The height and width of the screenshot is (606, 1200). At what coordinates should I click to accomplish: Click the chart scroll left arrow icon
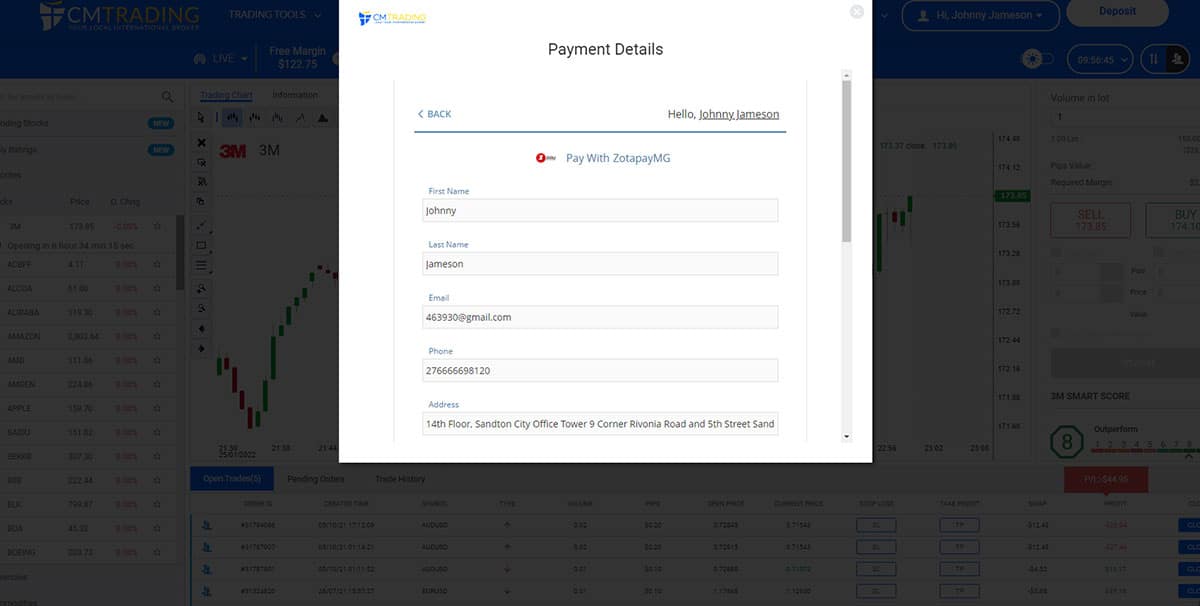[202, 328]
